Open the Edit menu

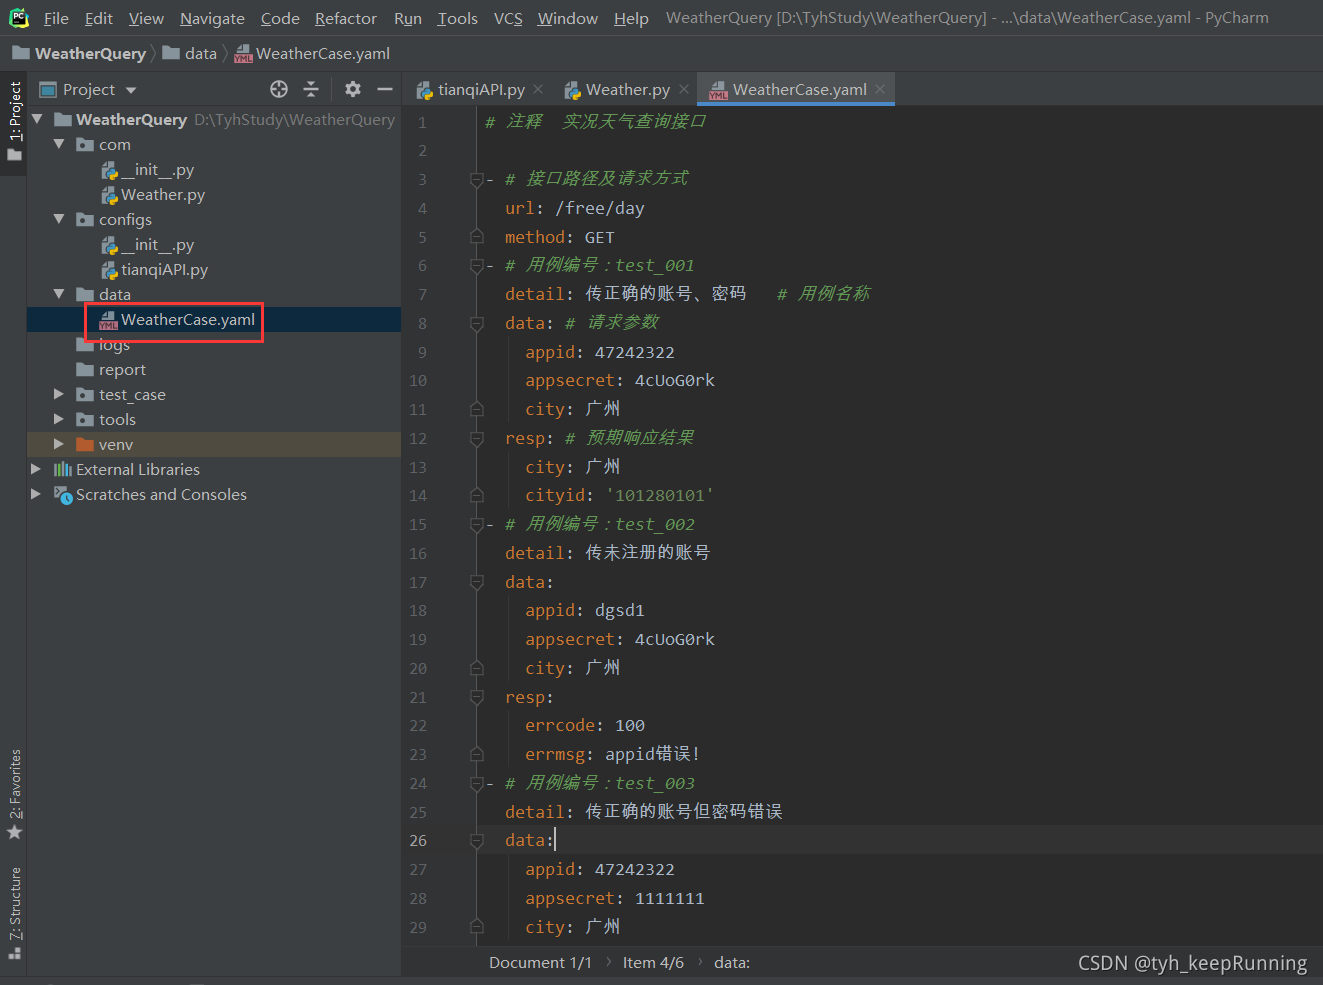click(x=99, y=18)
